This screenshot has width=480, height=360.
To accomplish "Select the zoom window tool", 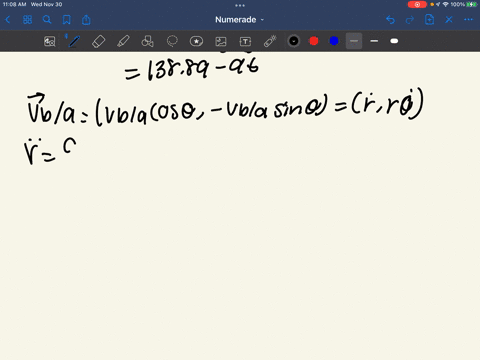I will [50, 41].
